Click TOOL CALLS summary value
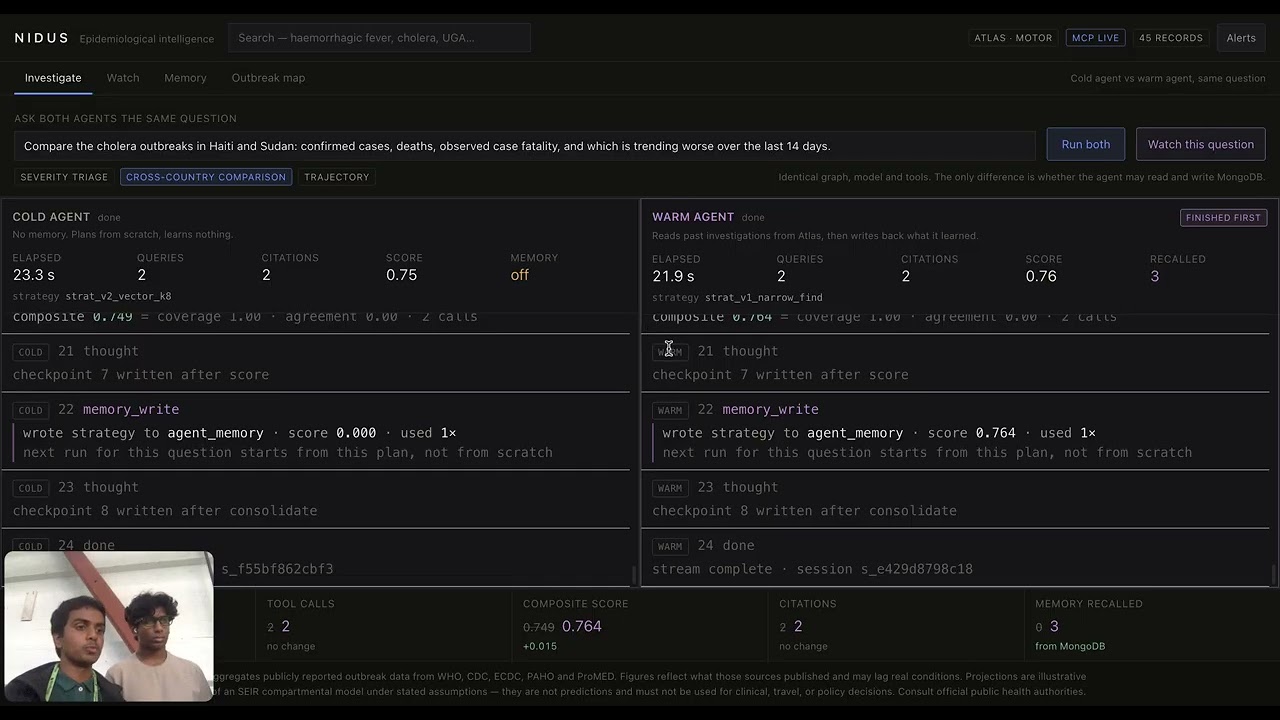Screen dimensions: 1280x720 (x=285, y=626)
